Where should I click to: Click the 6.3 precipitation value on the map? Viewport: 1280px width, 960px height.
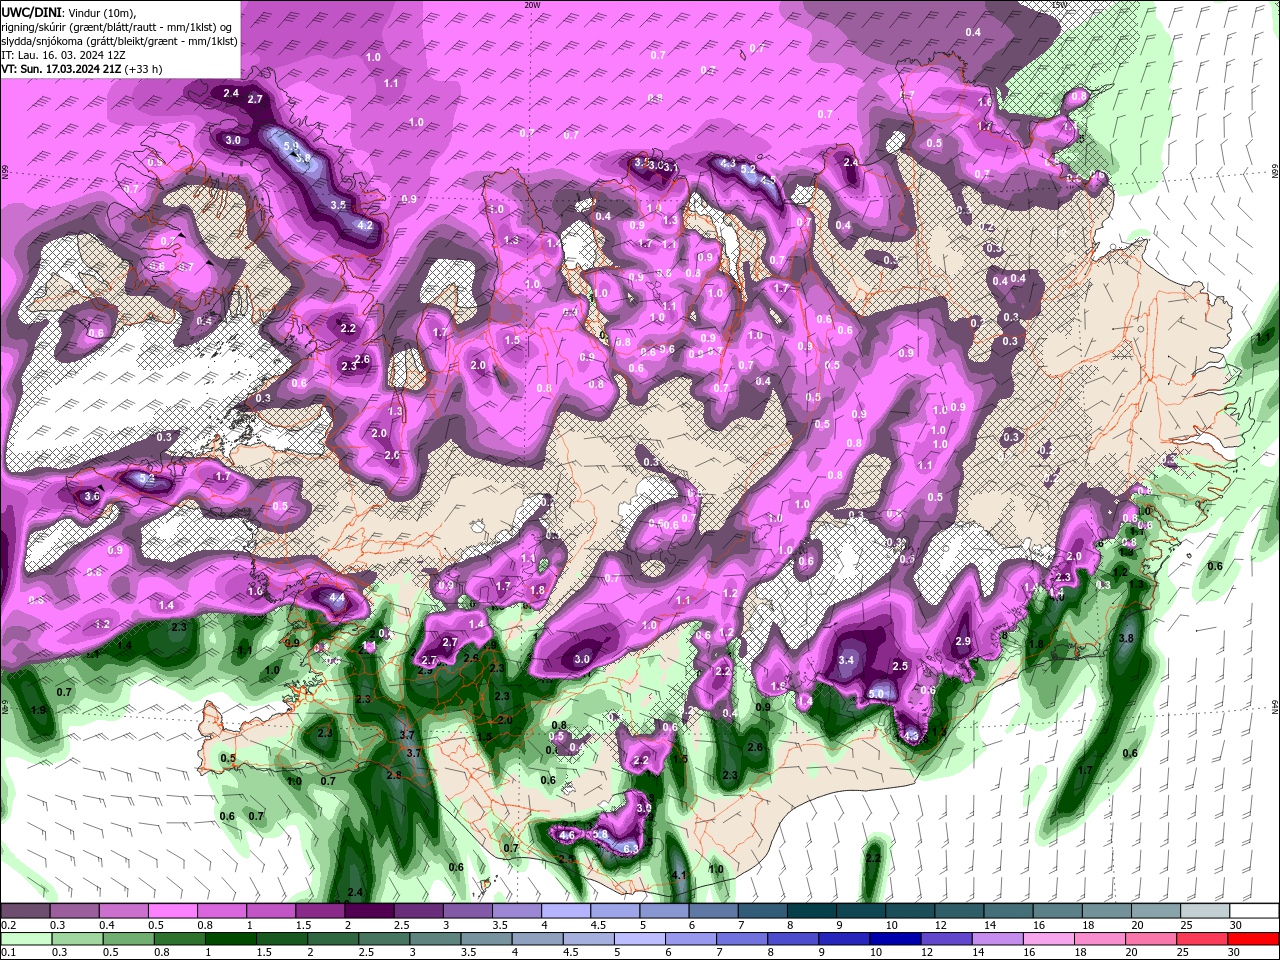point(630,849)
